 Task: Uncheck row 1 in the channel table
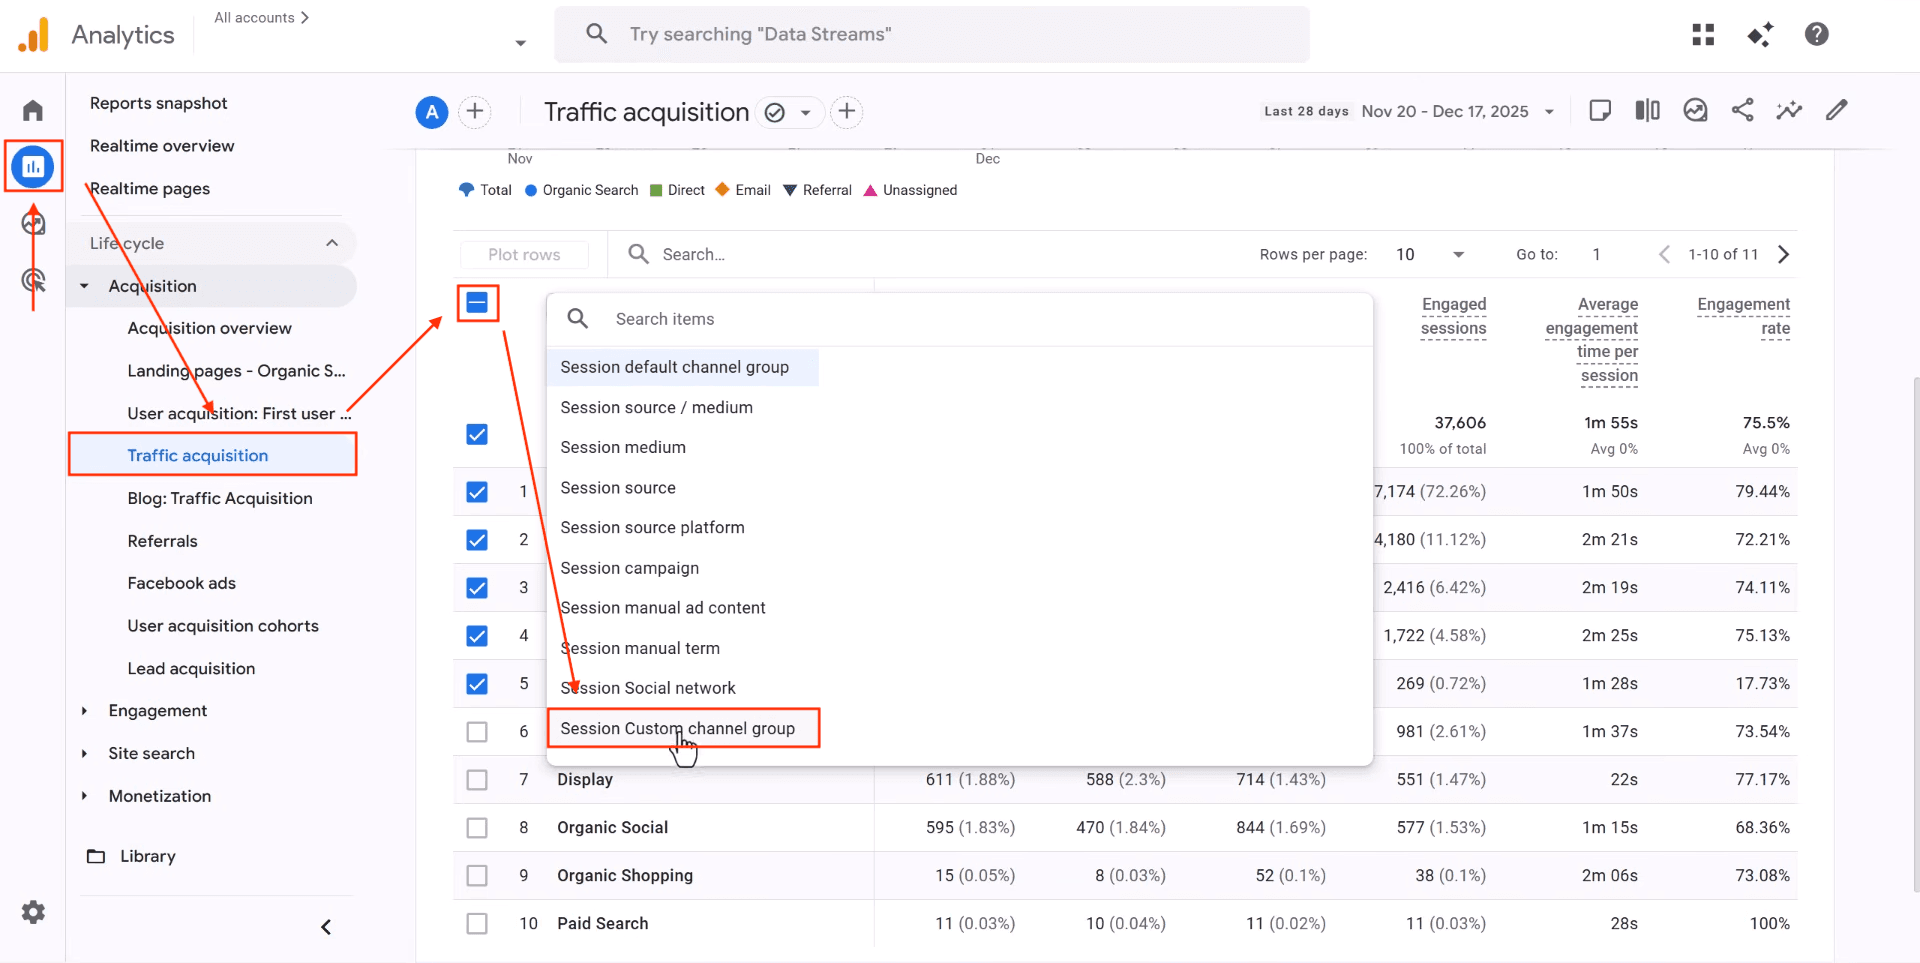point(477,491)
